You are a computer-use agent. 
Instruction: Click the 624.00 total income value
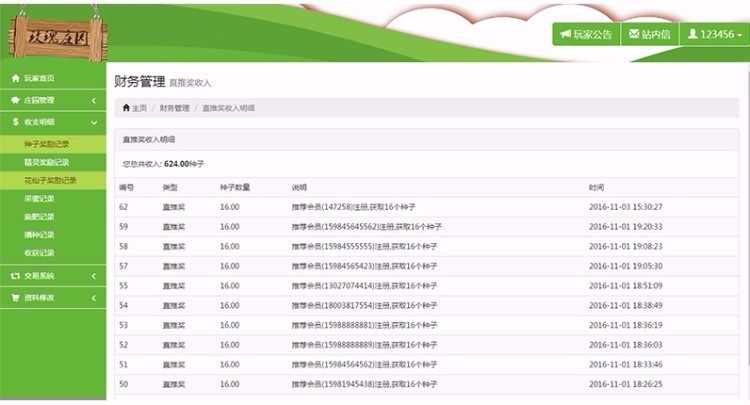[x=176, y=164]
